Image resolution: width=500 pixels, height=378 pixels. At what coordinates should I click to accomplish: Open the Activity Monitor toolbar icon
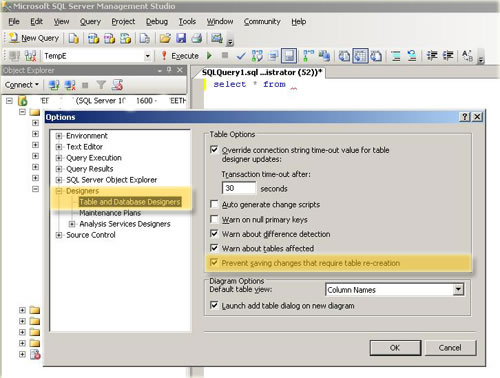point(217,38)
